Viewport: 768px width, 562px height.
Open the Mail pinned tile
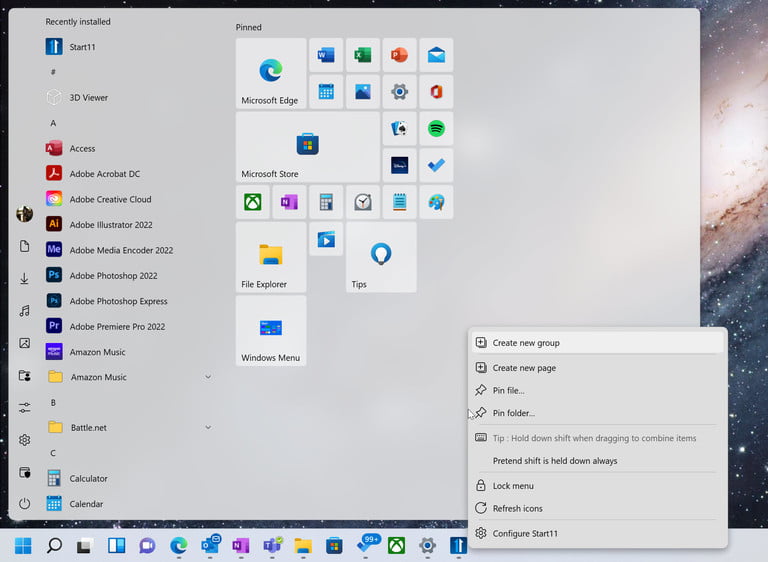[436, 55]
